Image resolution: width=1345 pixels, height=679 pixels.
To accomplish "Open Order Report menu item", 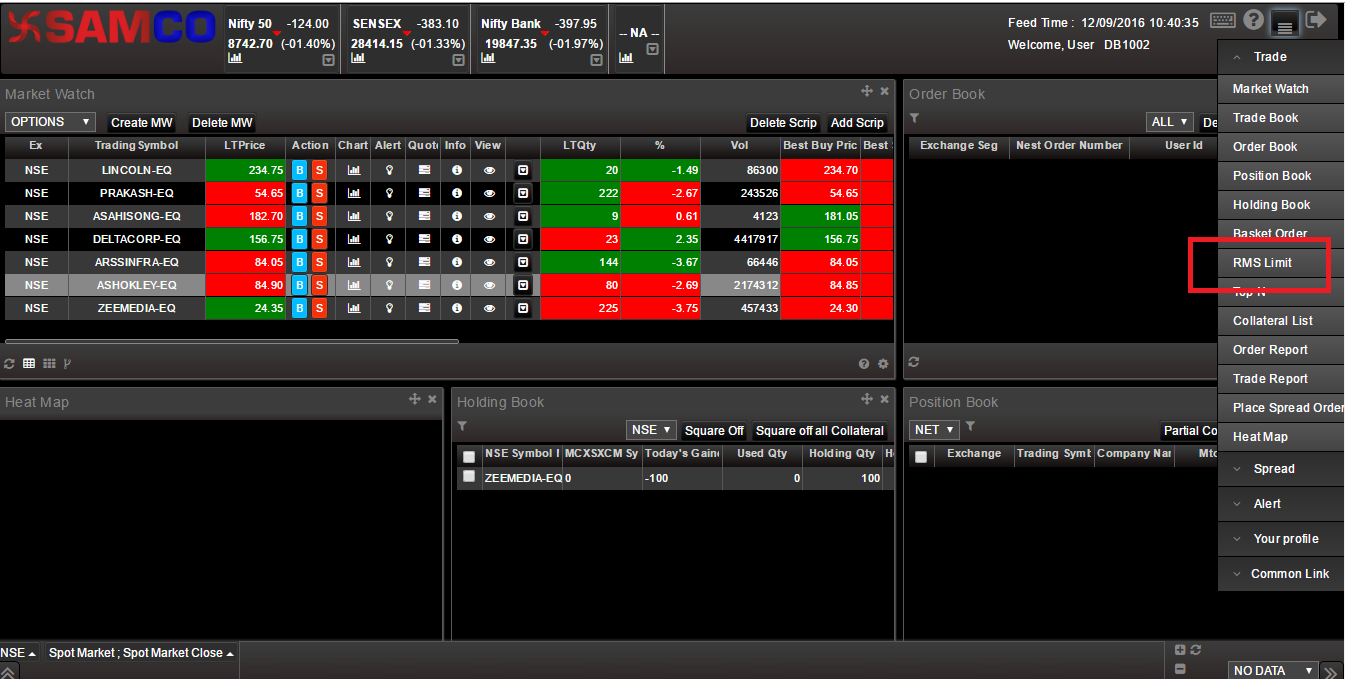I will pyautogui.click(x=1281, y=350).
